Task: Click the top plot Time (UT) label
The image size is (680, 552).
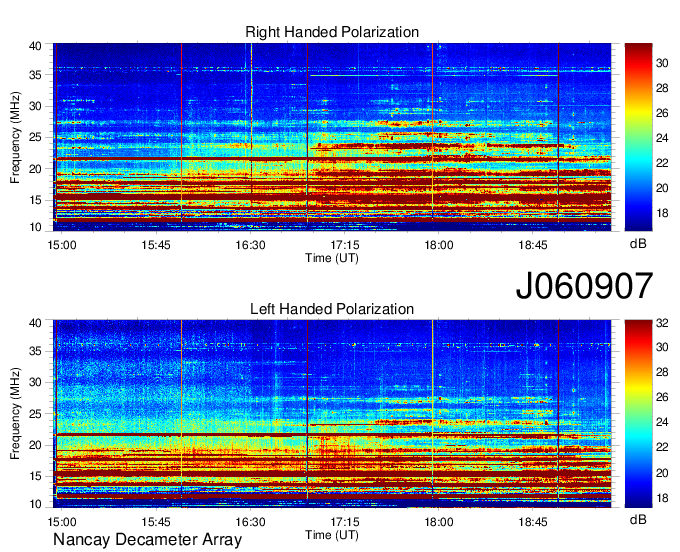Action: (332, 258)
